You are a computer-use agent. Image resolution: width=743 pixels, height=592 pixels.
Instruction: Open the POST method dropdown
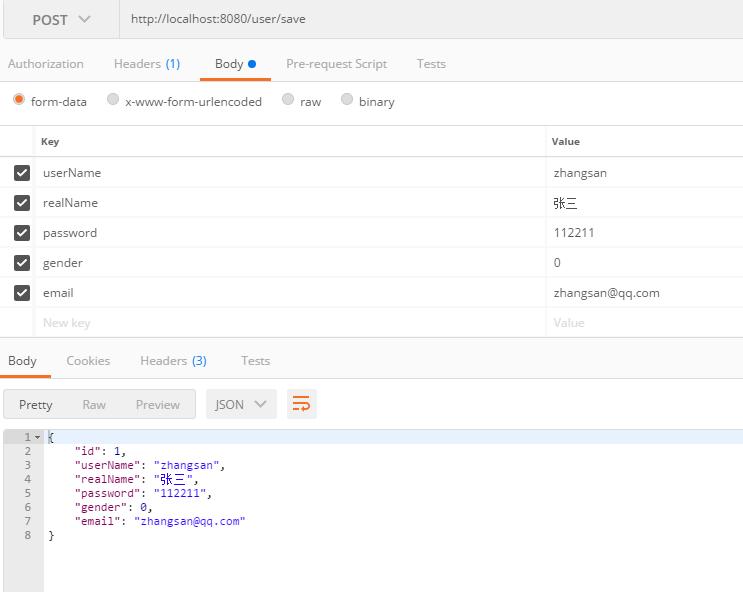60,20
